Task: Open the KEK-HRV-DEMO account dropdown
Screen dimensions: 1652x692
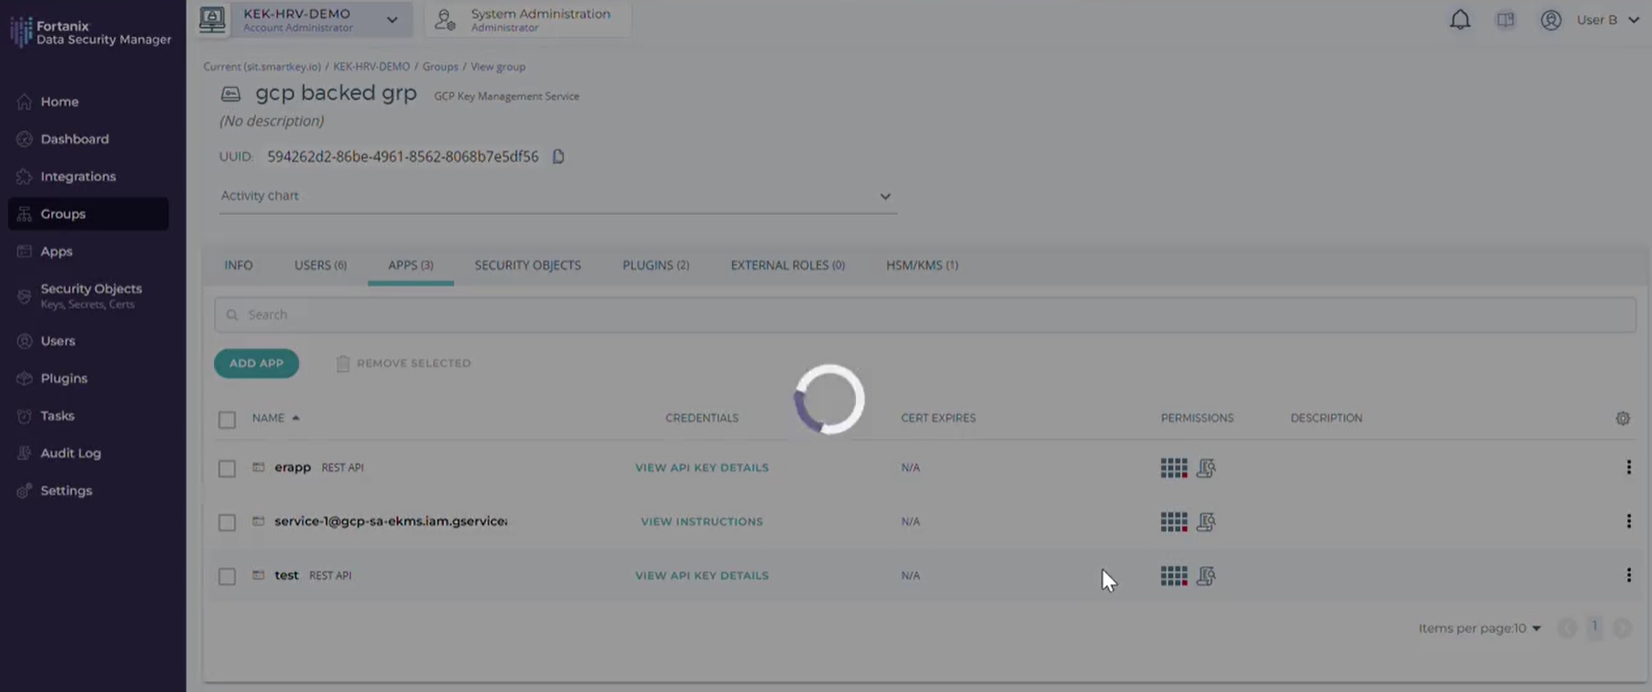Action: coord(392,20)
